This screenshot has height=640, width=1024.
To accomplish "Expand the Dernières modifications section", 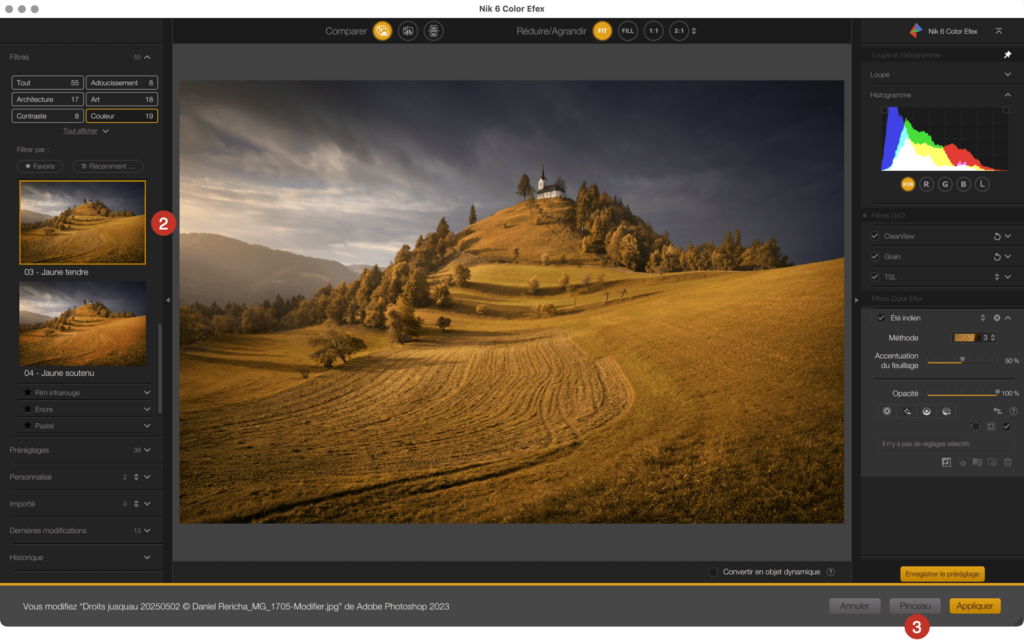I will pyautogui.click(x=148, y=530).
